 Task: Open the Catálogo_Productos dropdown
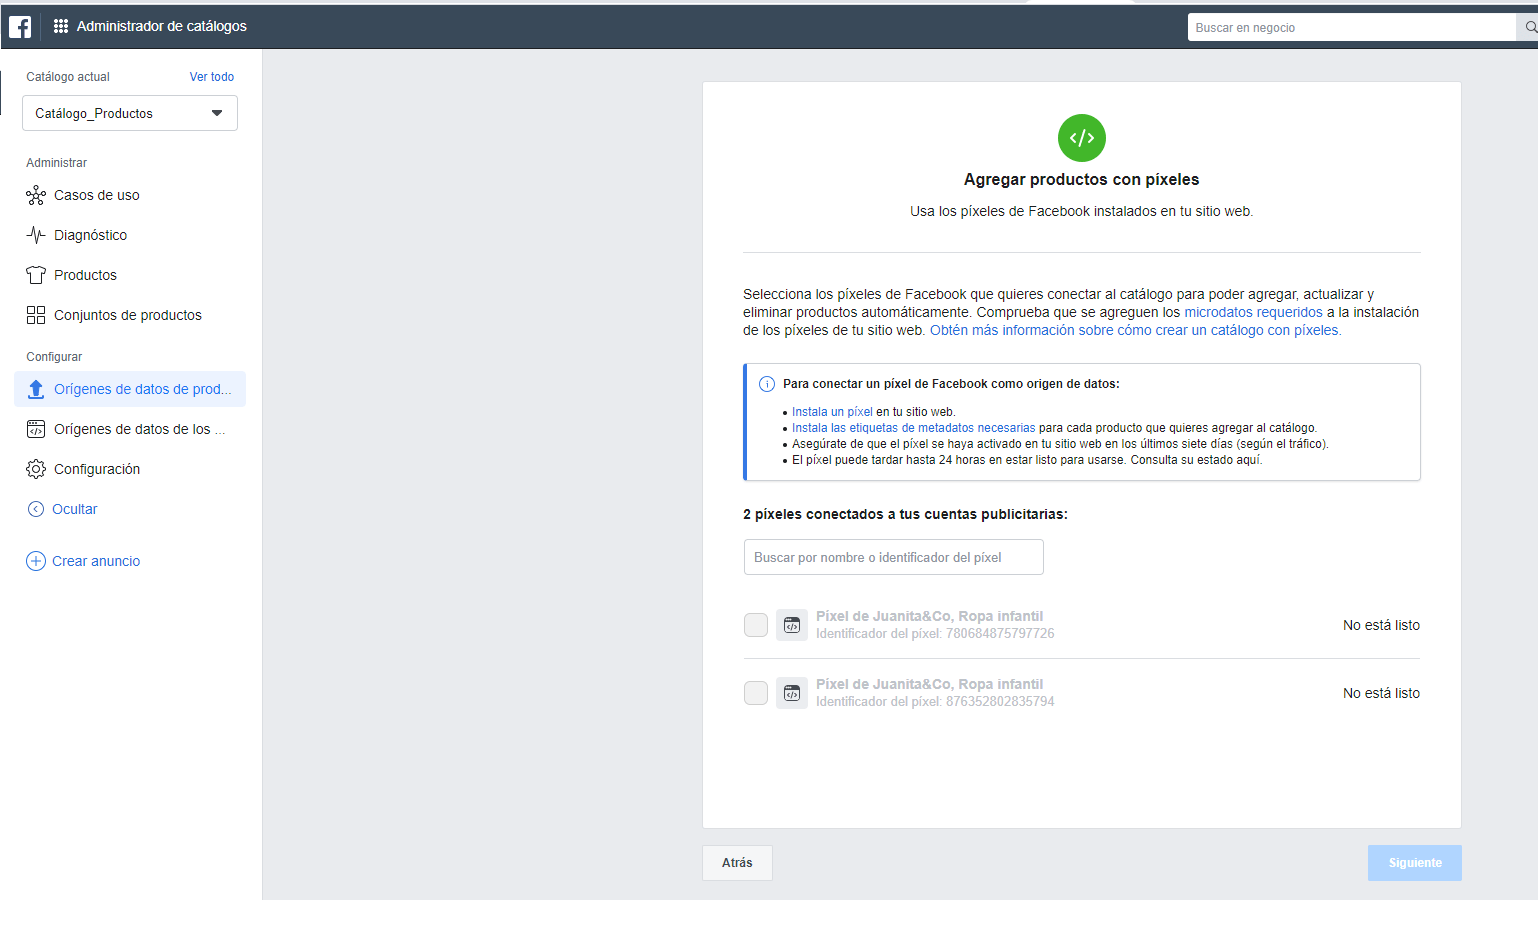(x=130, y=113)
